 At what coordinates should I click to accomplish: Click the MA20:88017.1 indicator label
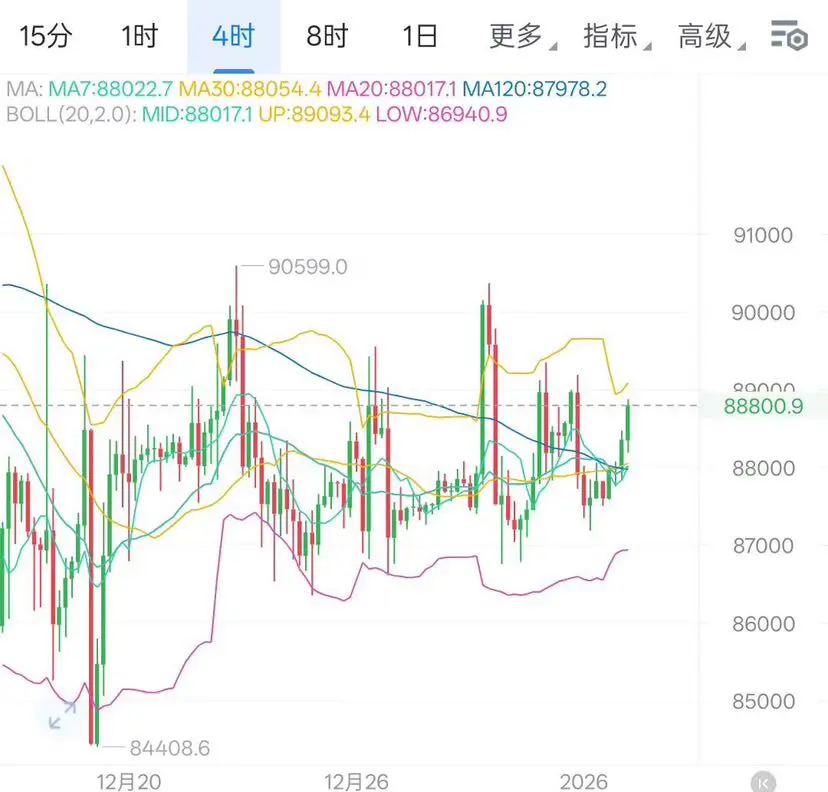[x=391, y=89]
